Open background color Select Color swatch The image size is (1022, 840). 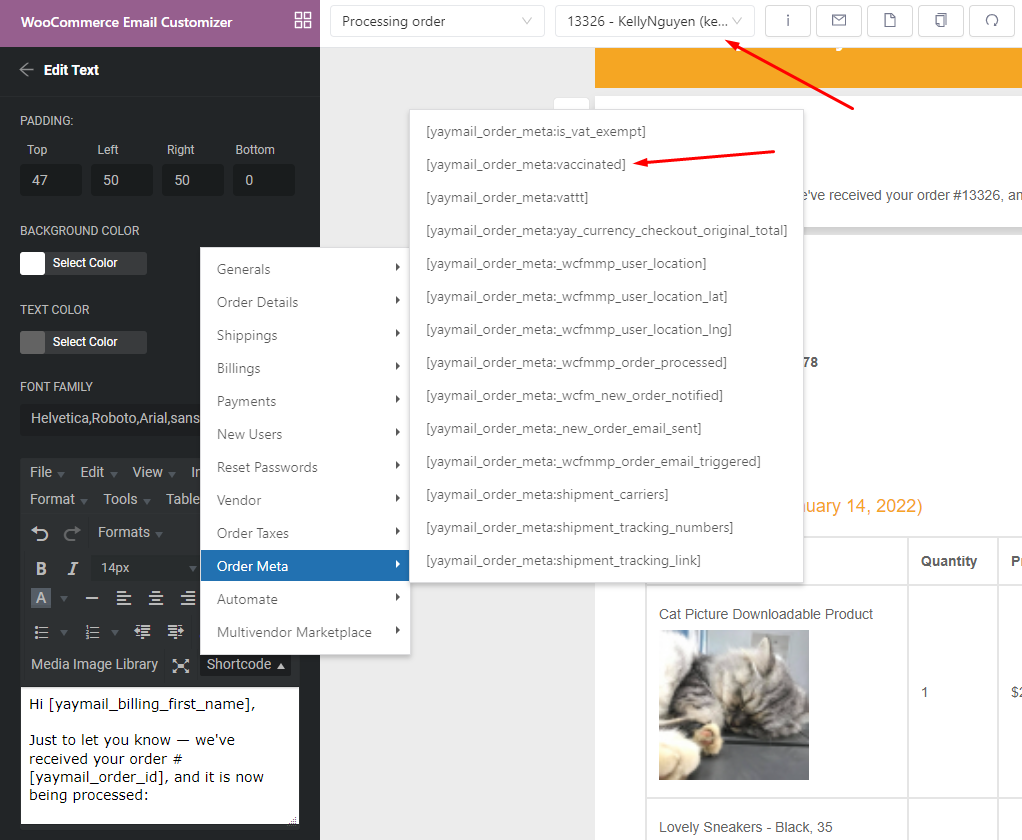point(83,263)
